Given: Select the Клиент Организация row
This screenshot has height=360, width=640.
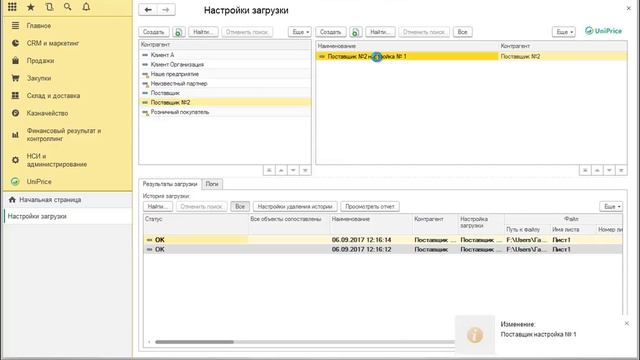Looking at the screenshot, I should [x=225, y=64].
